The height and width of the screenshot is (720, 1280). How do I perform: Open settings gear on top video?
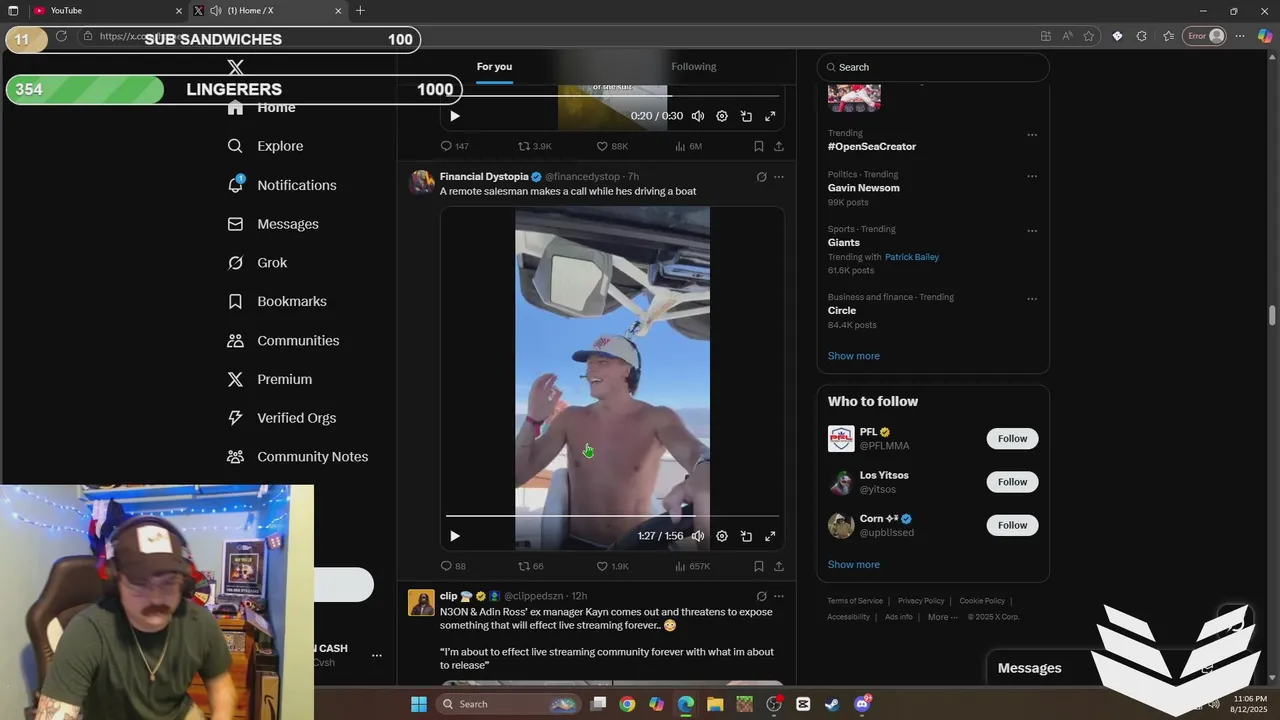click(722, 116)
